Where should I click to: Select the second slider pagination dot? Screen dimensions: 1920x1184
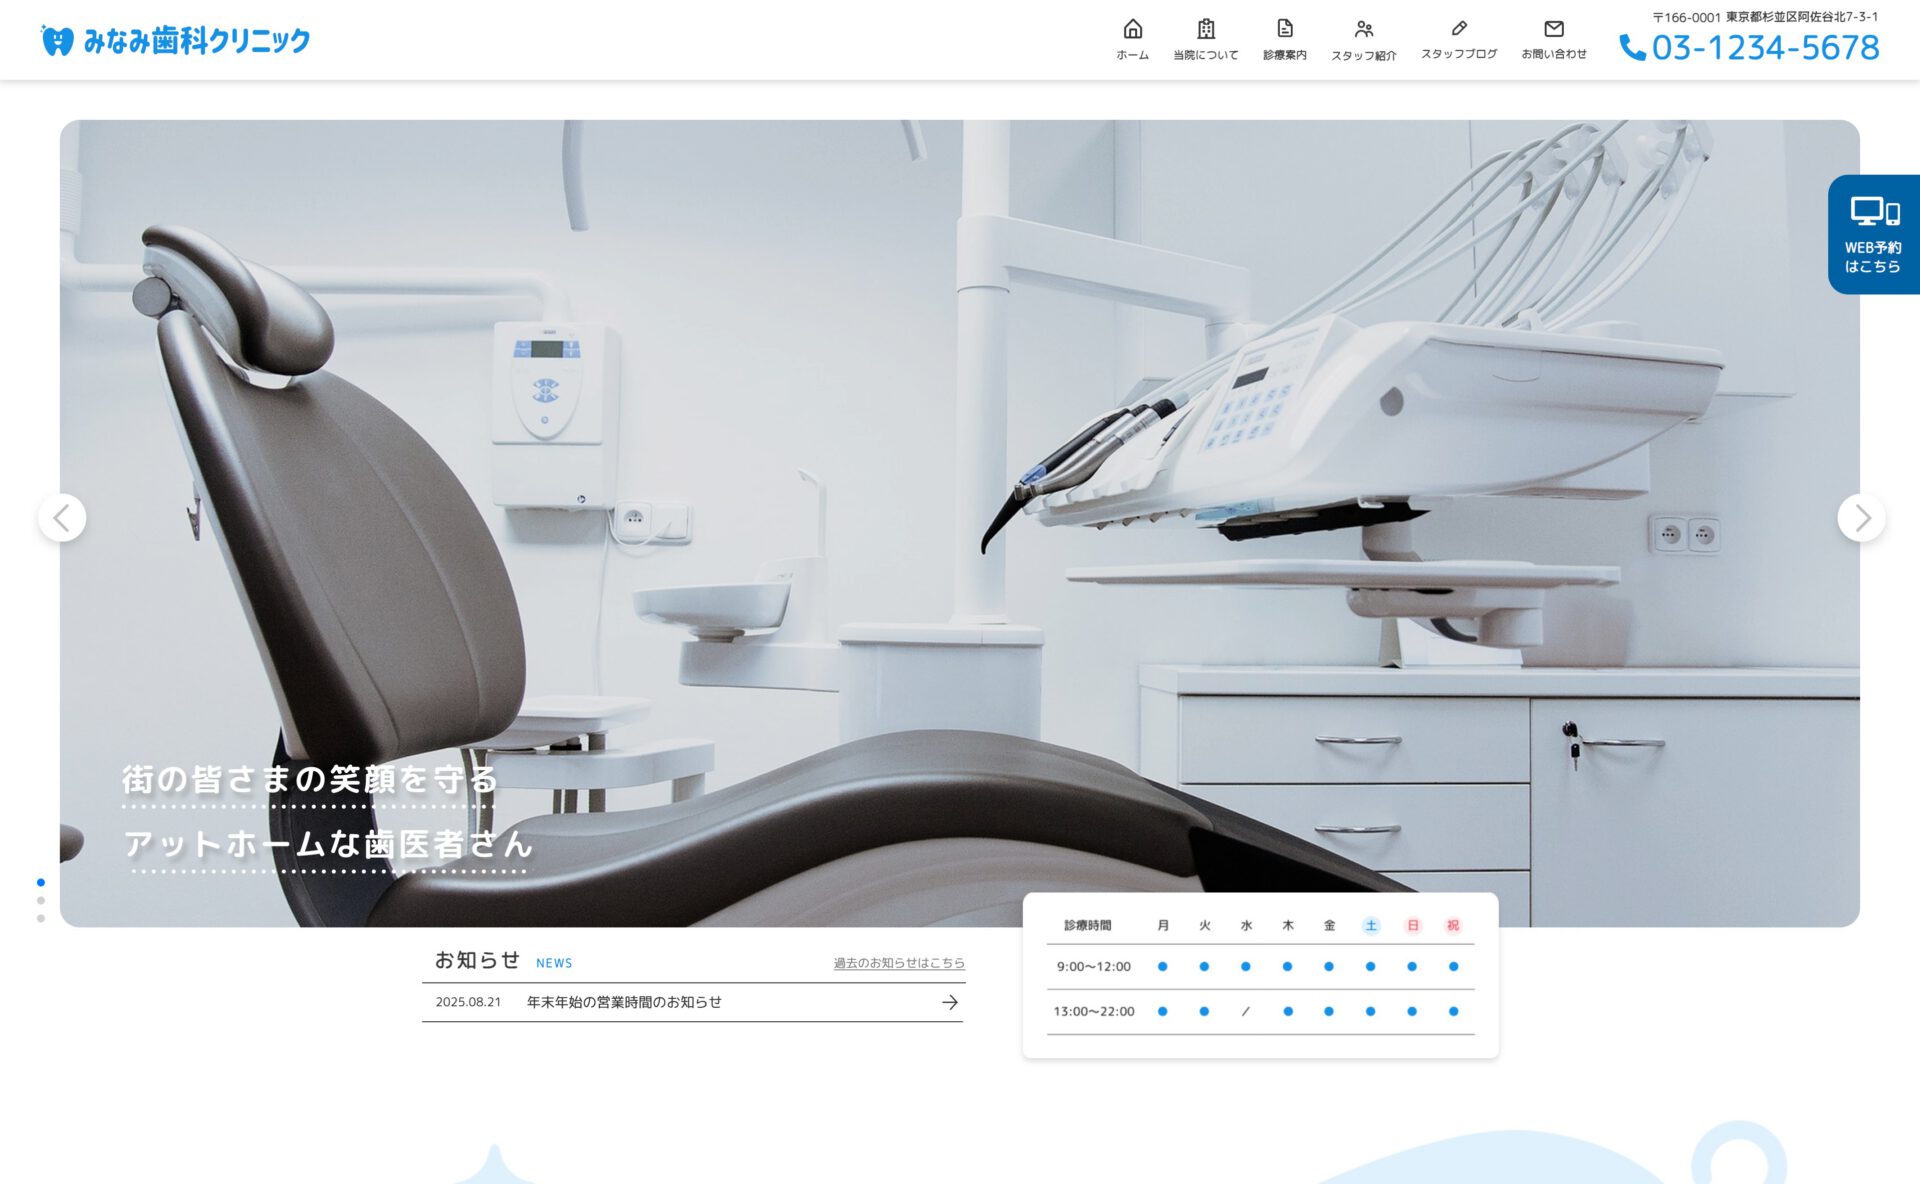click(x=41, y=900)
